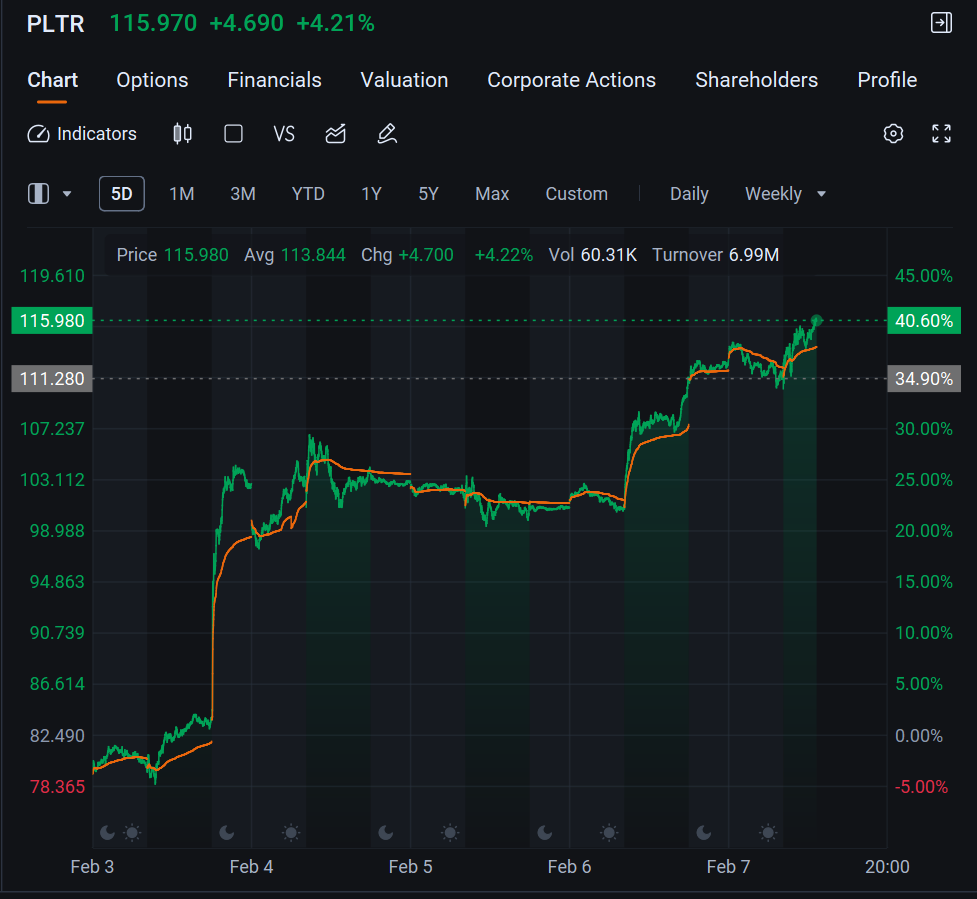
Task: Switch to candlestick chart type
Action: [183, 134]
